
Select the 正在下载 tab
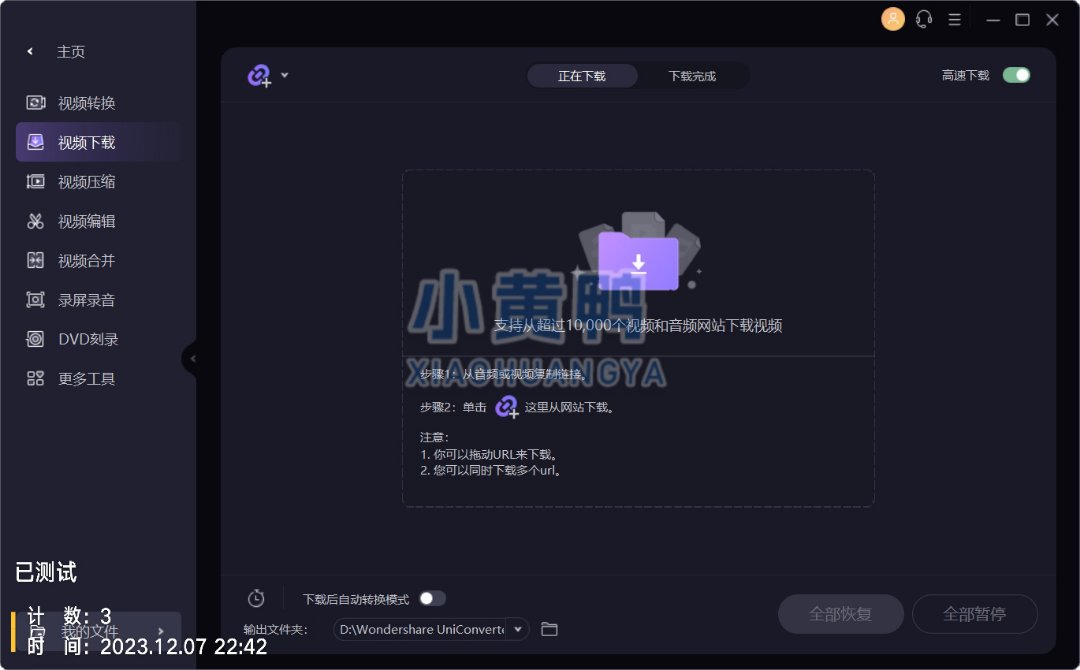click(582, 76)
